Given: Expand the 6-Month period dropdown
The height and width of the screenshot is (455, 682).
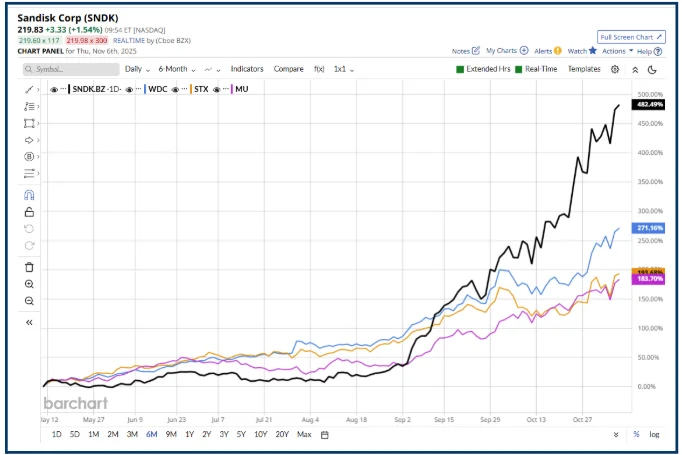Looking at the screenshot, I should coord(176,69).
